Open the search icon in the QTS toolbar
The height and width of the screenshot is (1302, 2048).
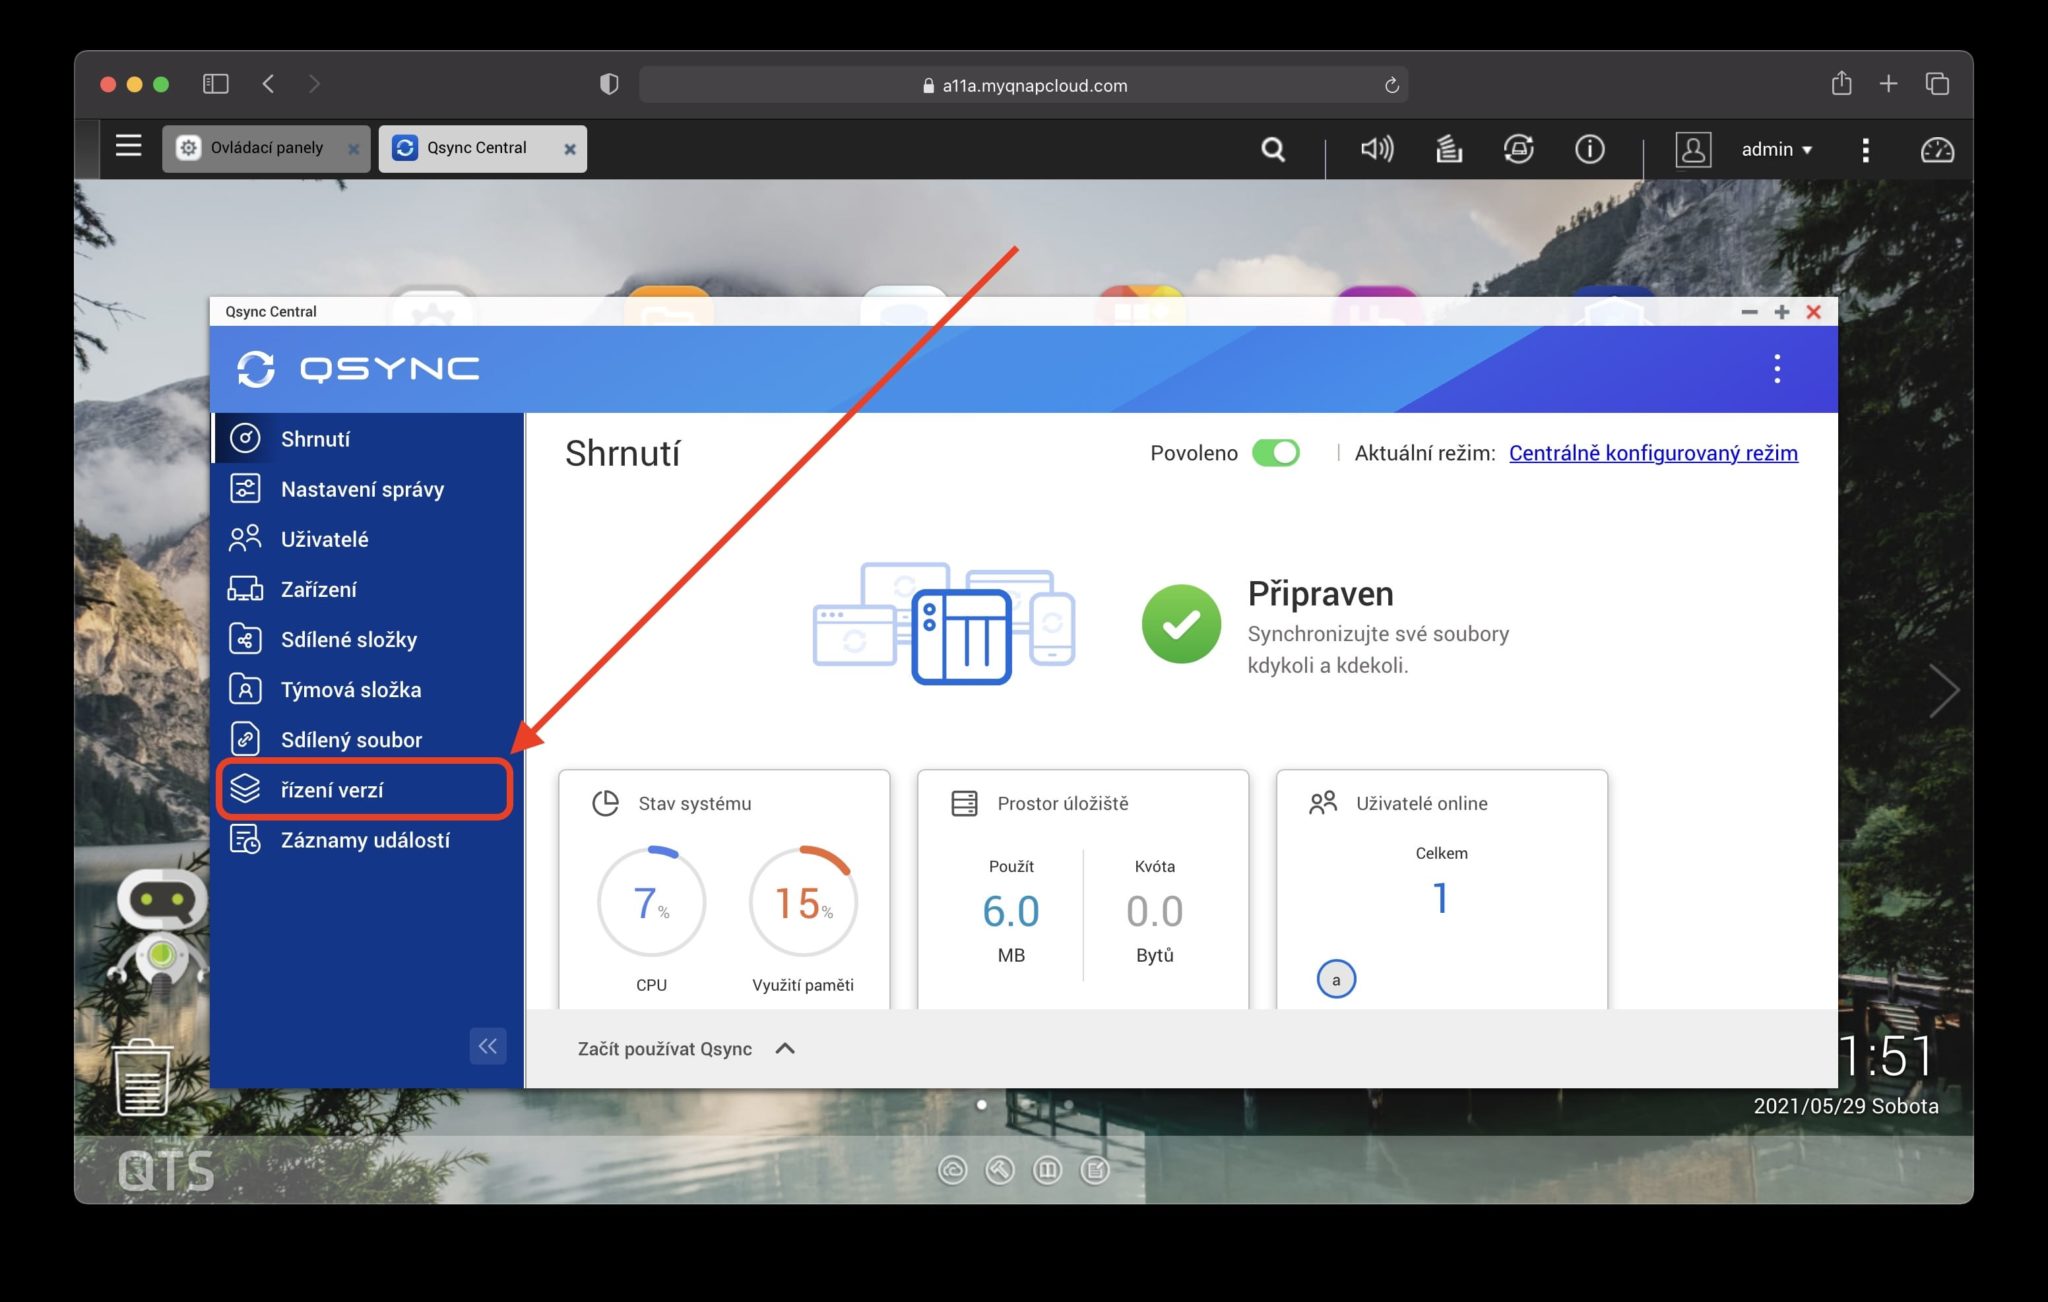coord(1272,149)
